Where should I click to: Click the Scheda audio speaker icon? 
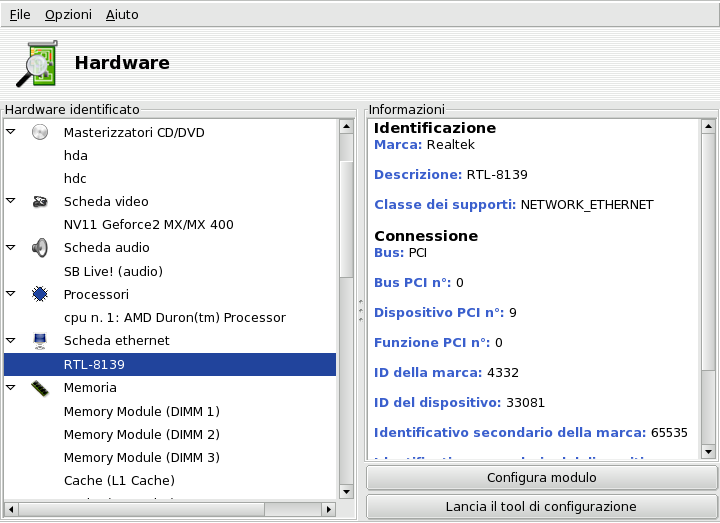coord(40,247)
